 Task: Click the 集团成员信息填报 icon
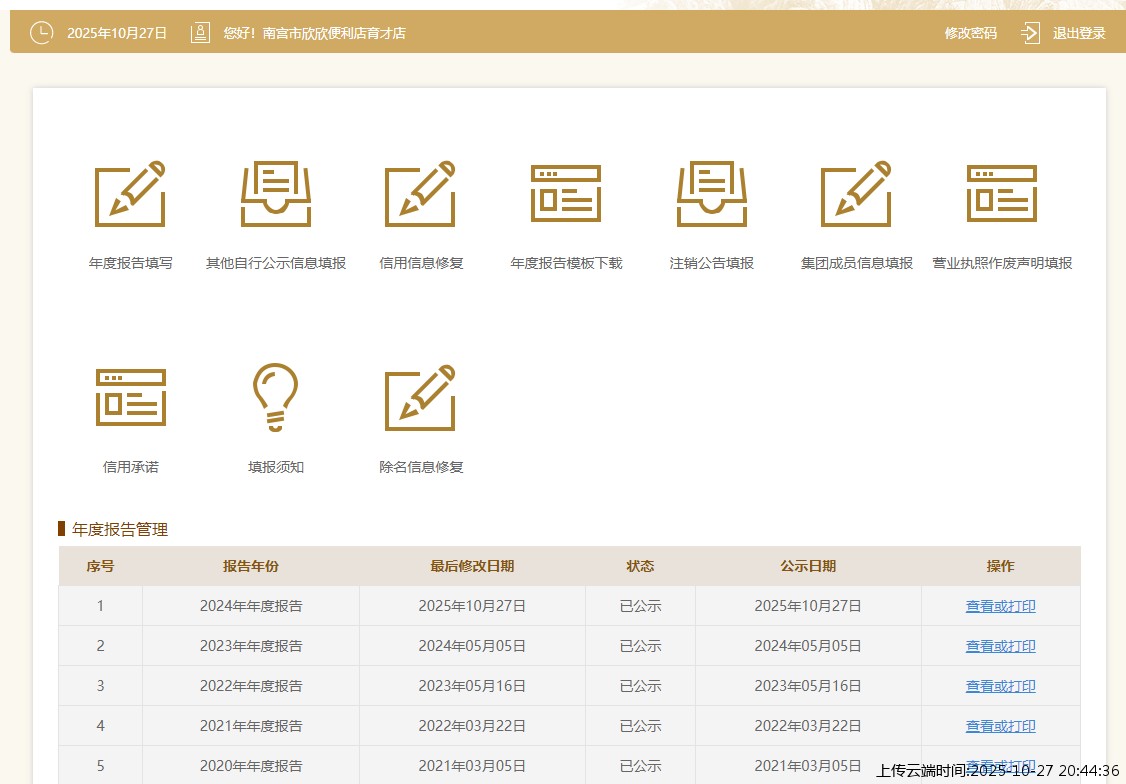pyautogui.click(x=856, y=195)
